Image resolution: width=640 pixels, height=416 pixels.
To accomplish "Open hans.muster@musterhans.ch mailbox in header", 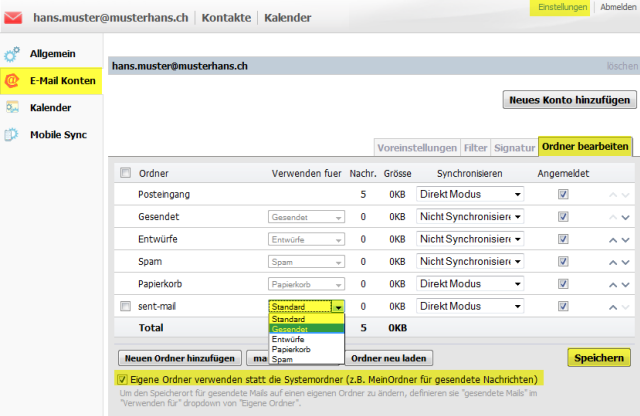I will click(111, 18).
